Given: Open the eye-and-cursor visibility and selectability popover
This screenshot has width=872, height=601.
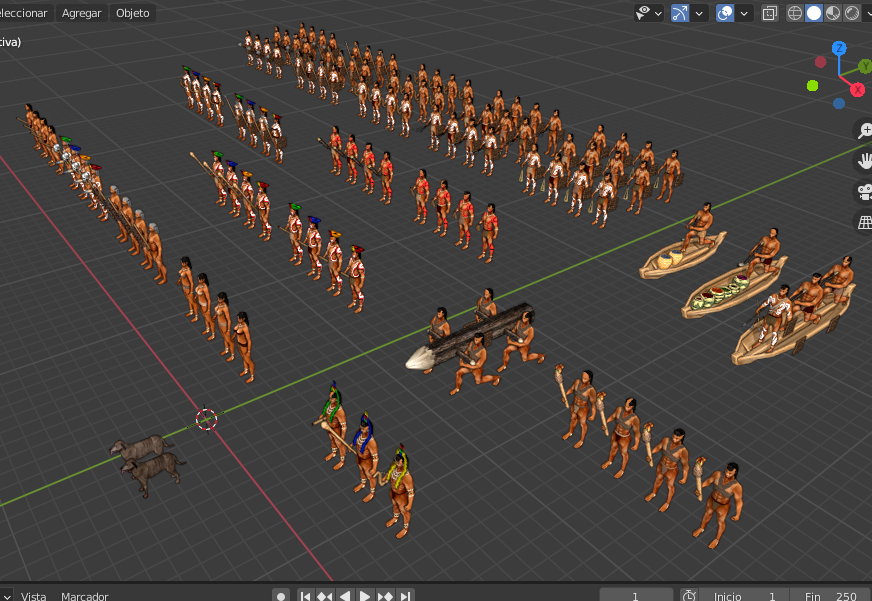Looking at the screenshot, I should 649,13.
